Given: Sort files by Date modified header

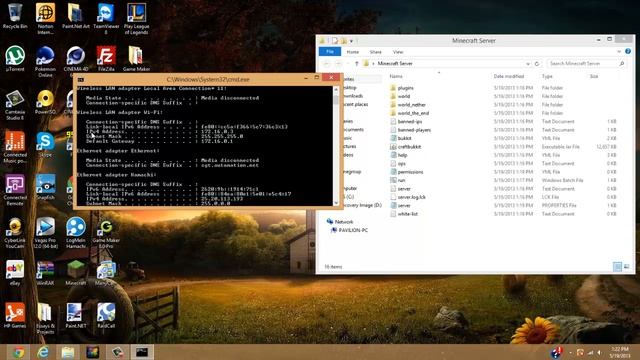Looking at the screenshot, I should pos(509,76).
